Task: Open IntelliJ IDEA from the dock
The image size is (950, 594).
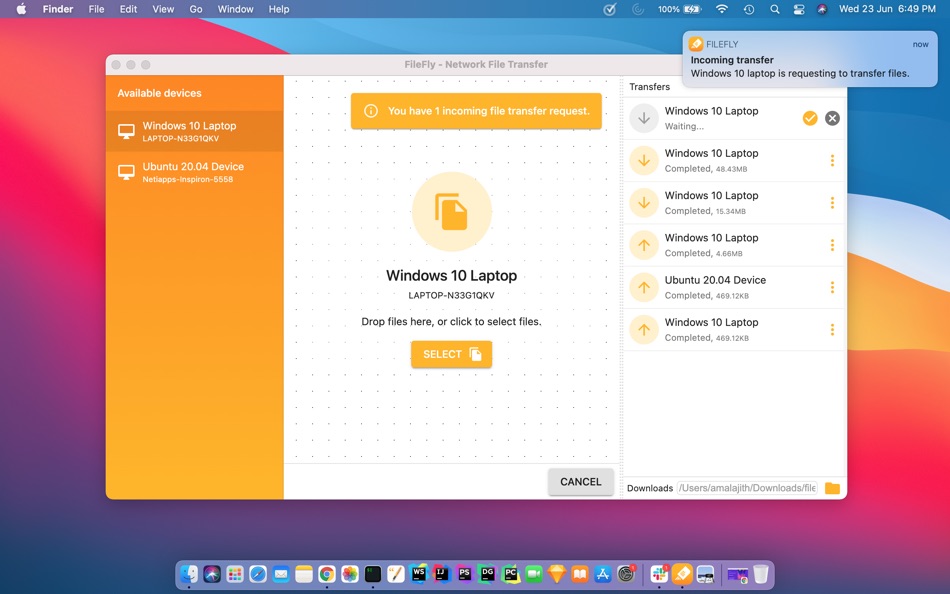Action: coord(442,573)
